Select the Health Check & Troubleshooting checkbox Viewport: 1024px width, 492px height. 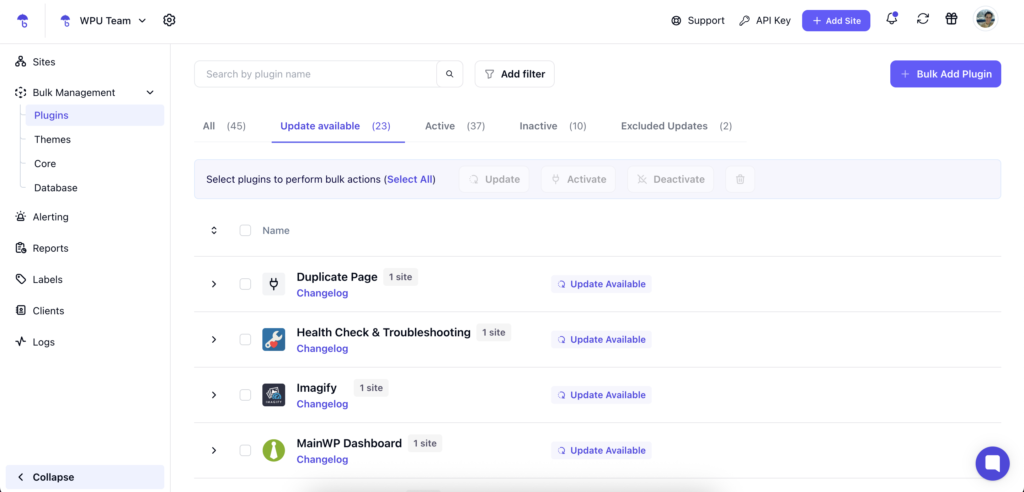tap(245, 340)
